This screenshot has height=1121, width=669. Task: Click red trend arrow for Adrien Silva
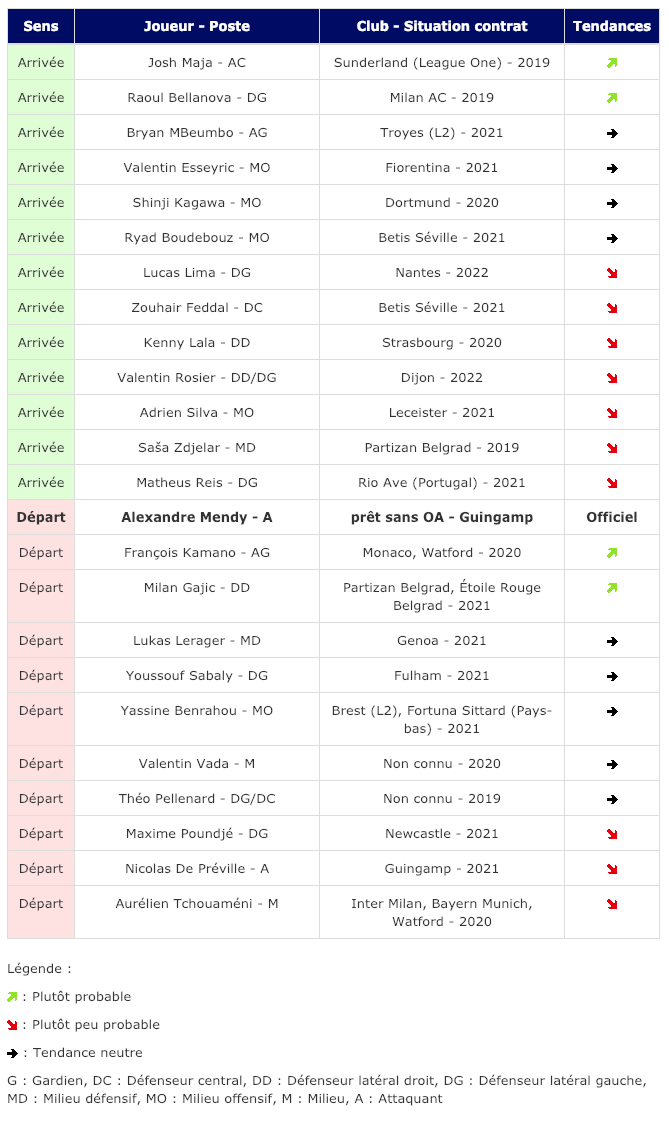[x=612, y=413]
